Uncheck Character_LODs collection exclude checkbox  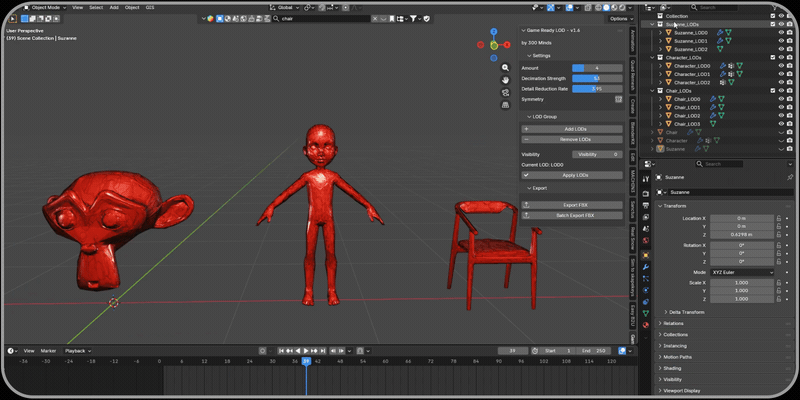click(x=773, y=58)
